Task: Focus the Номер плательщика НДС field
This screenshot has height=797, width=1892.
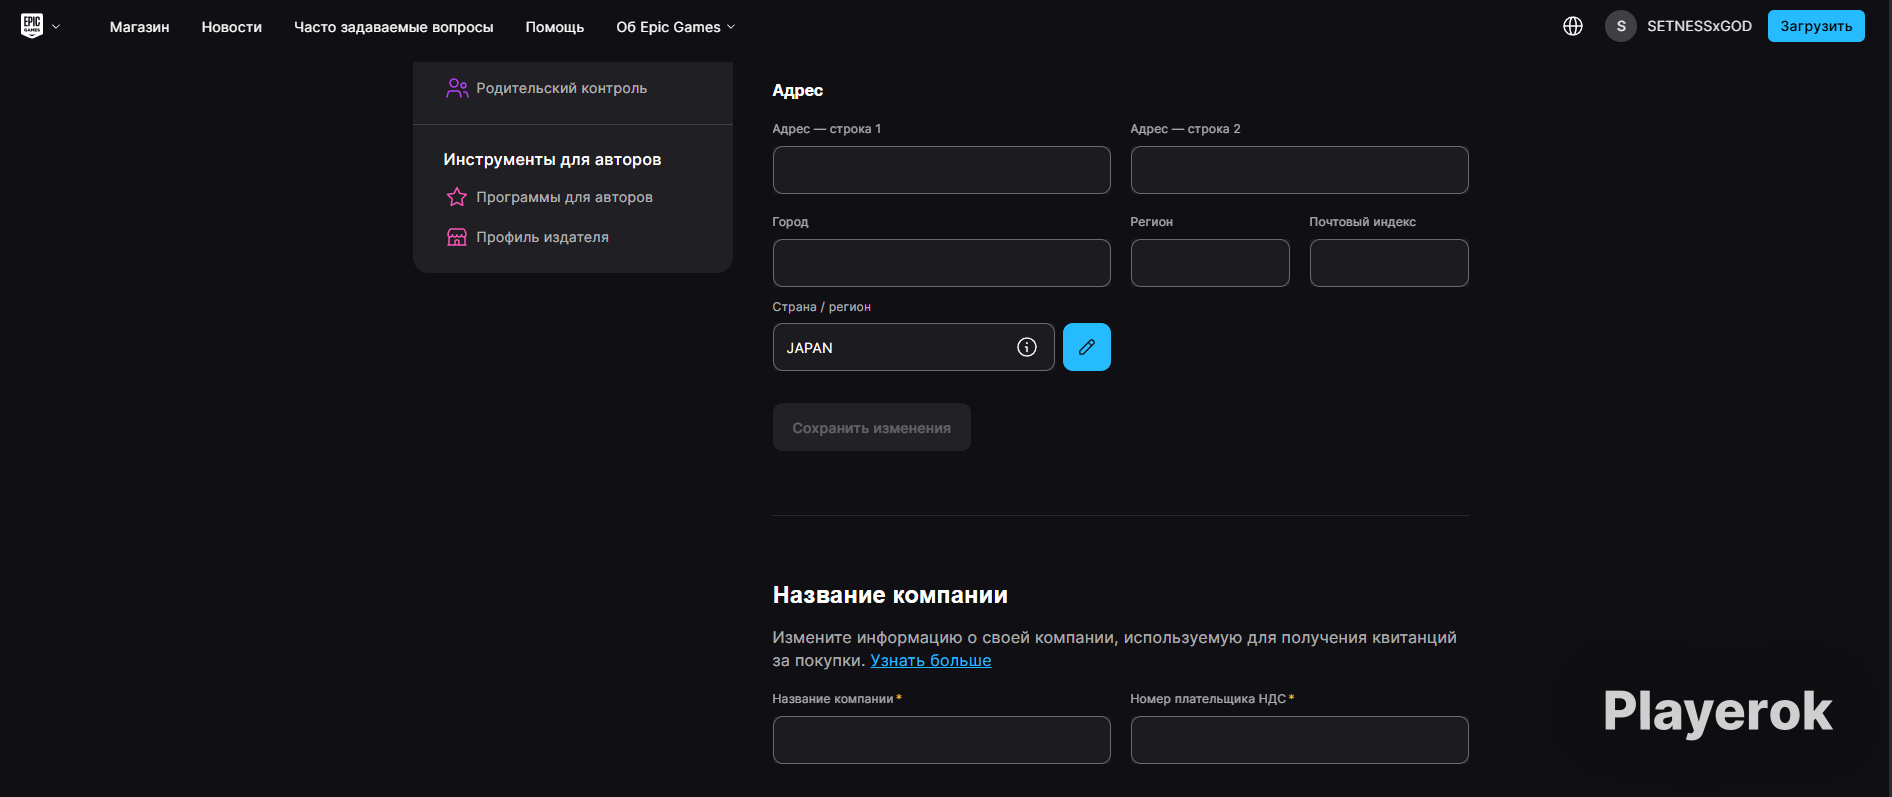Action: (1300, 740)
